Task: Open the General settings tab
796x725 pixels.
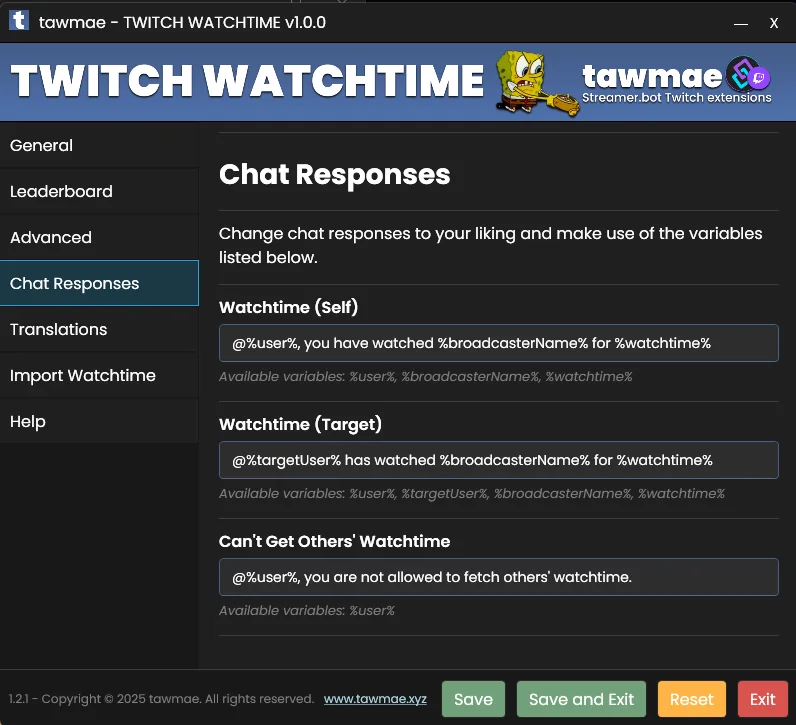Action: [99, 146]
